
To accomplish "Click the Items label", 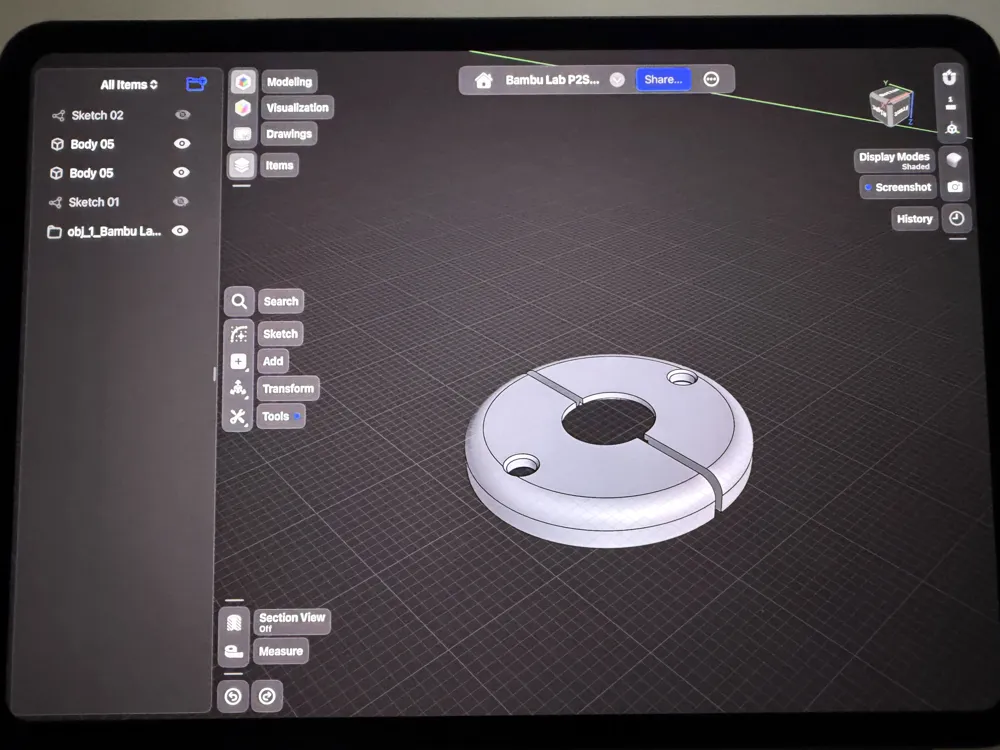I will pos(279,165).
